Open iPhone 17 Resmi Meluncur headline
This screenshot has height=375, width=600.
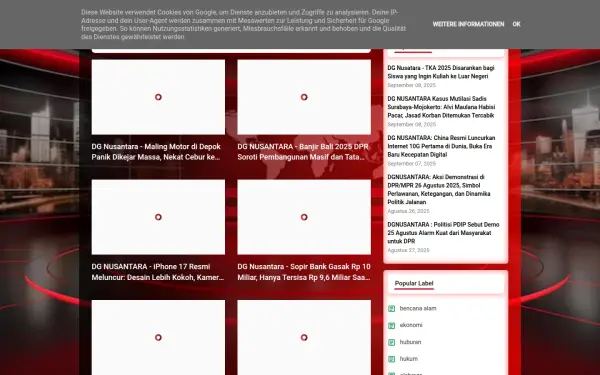pyautogui.click(x=158, y=272)
